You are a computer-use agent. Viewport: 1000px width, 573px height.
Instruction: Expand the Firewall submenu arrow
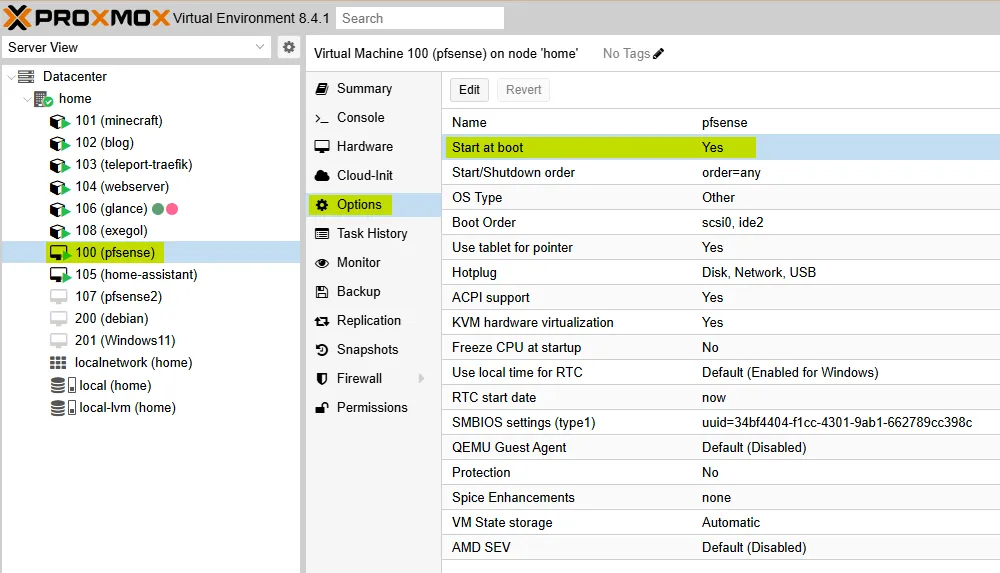pyautogui.click(x=421, y=379)
